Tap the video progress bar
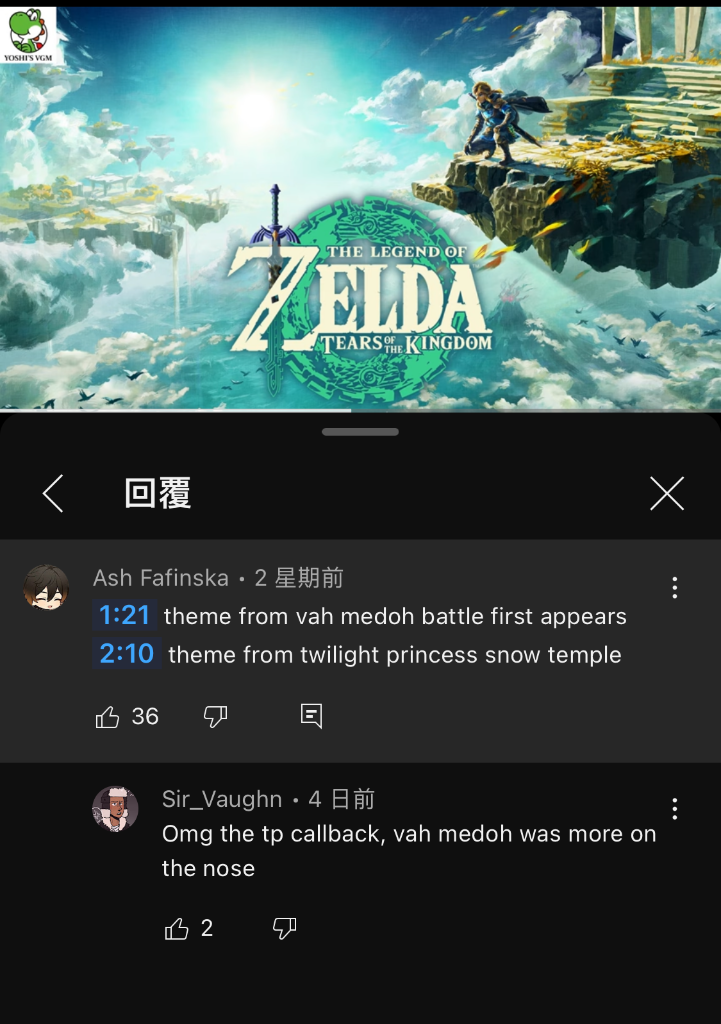The height and width of the screenshot is (1024, 721). (x=360, y=411)
